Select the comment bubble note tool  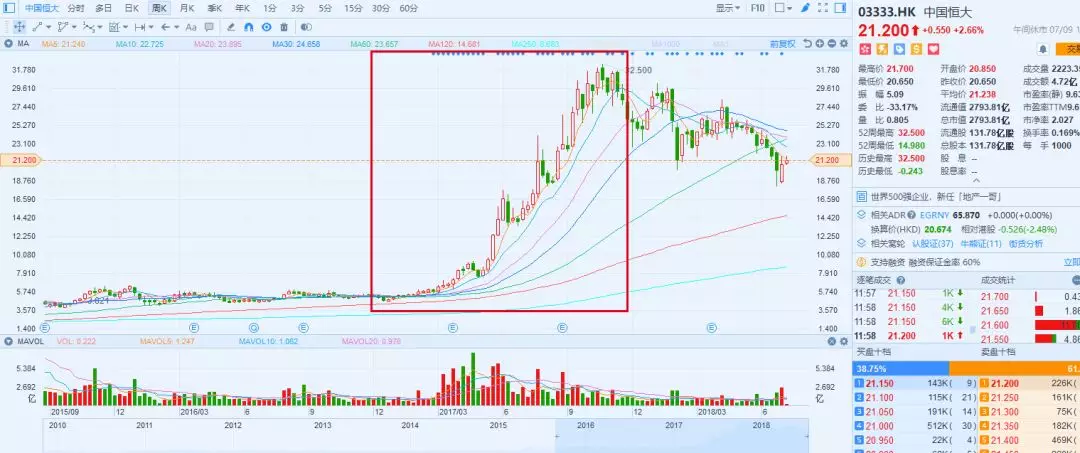point(209,27)
